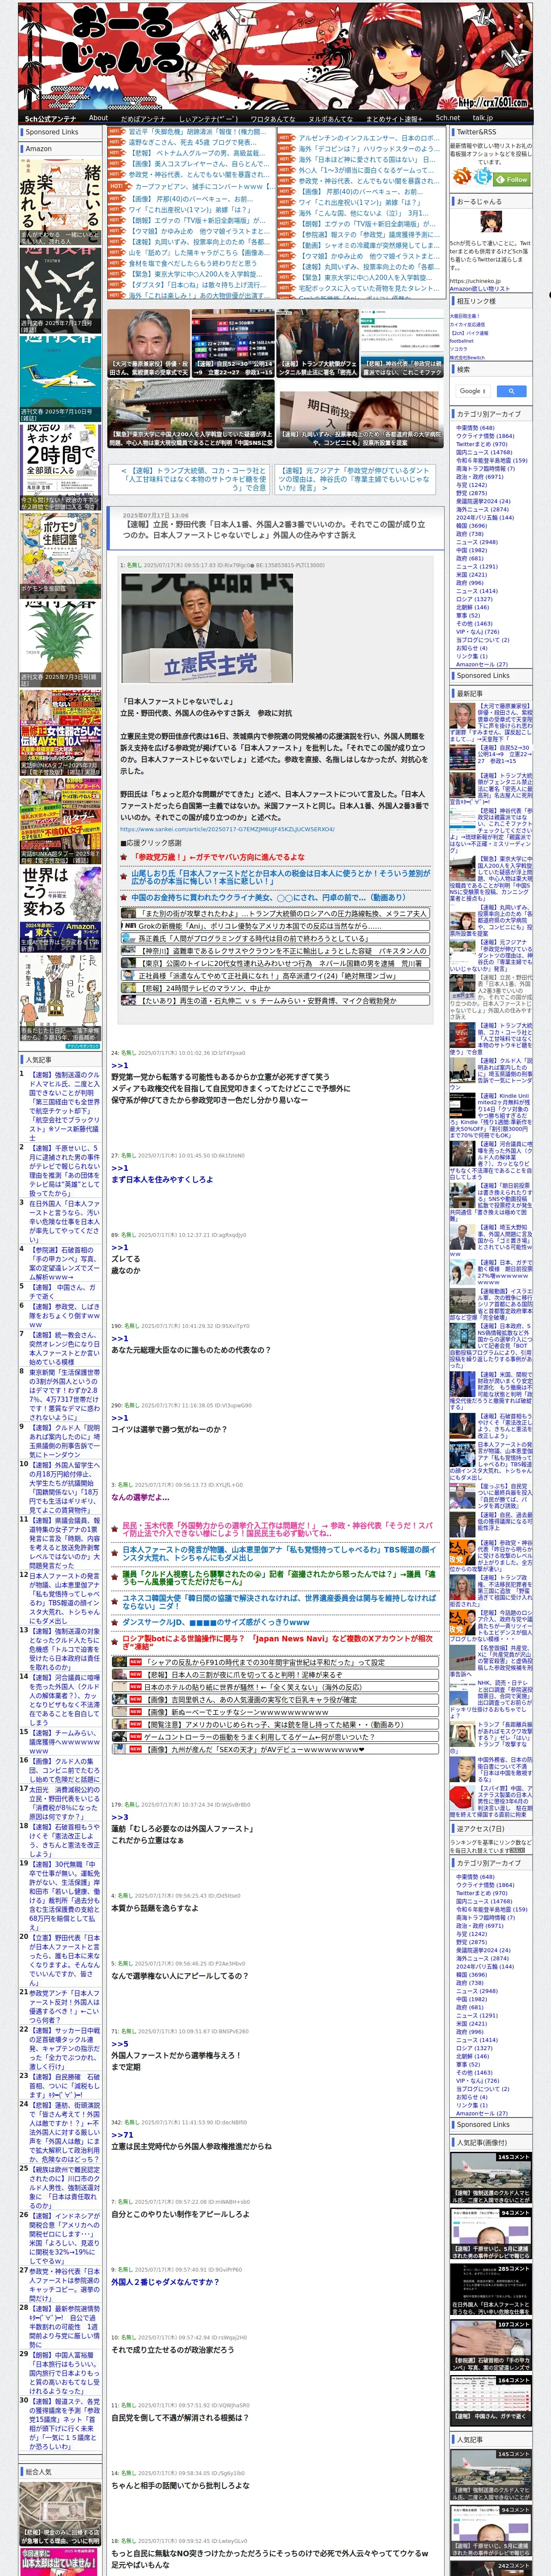Open the talk.jp tab
This screenshot has height=2576, width=551.
(x=483, y=118)
